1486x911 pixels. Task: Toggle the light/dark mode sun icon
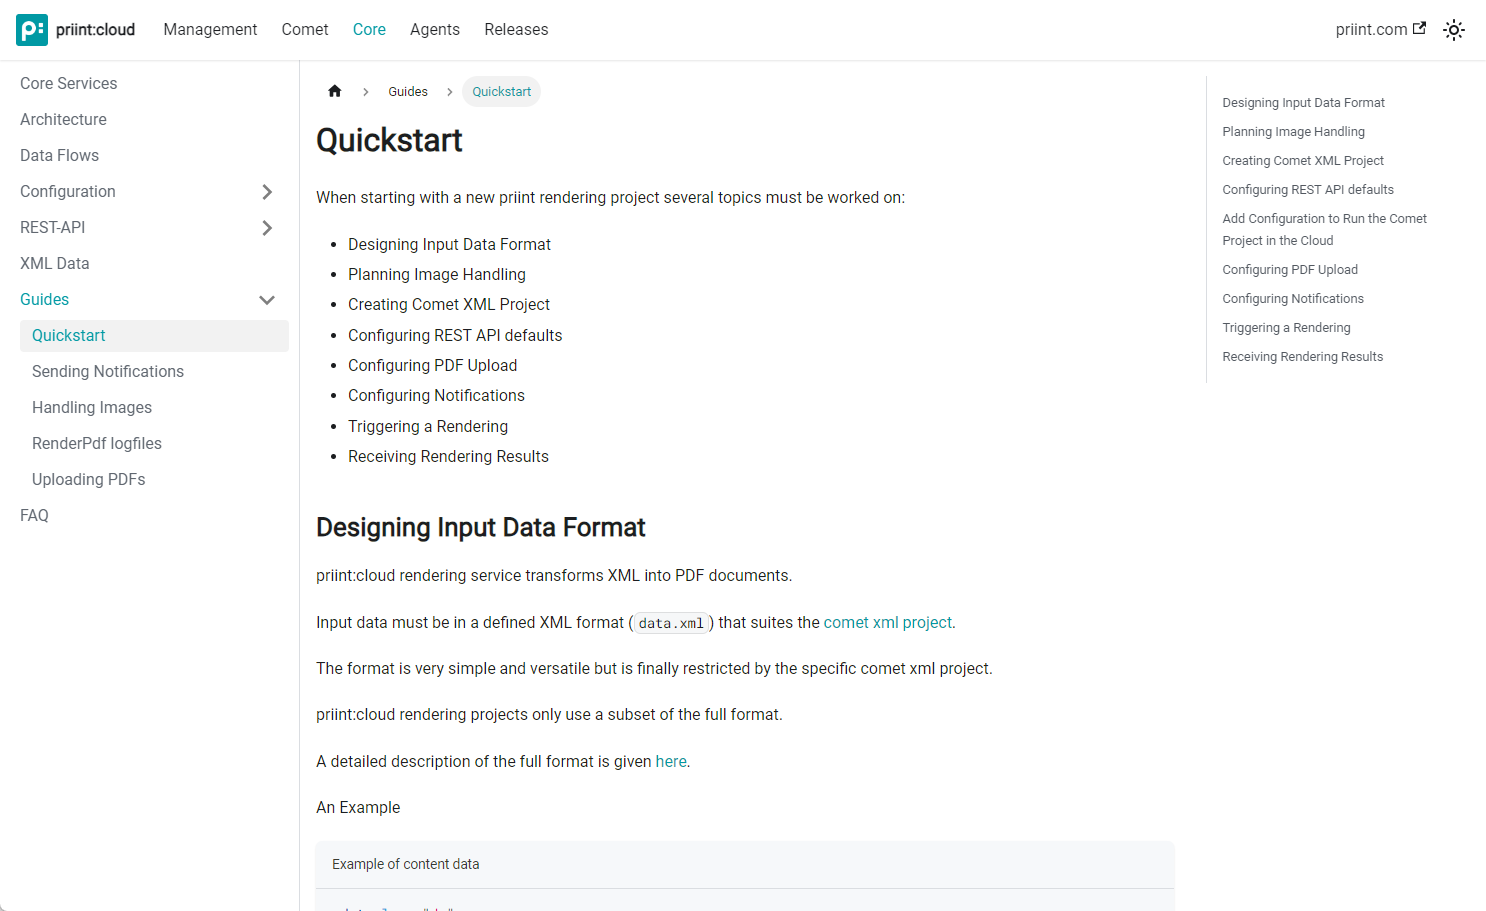point(1454,30)
